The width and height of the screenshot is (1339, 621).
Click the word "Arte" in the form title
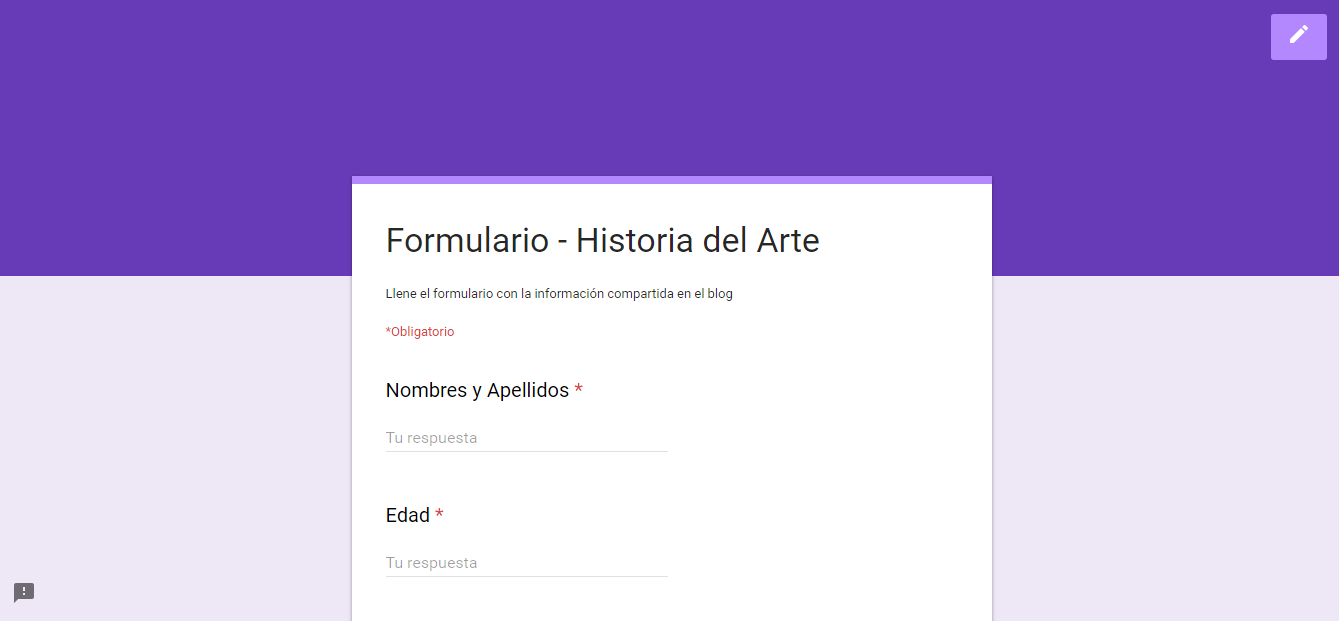click(786, 241)
